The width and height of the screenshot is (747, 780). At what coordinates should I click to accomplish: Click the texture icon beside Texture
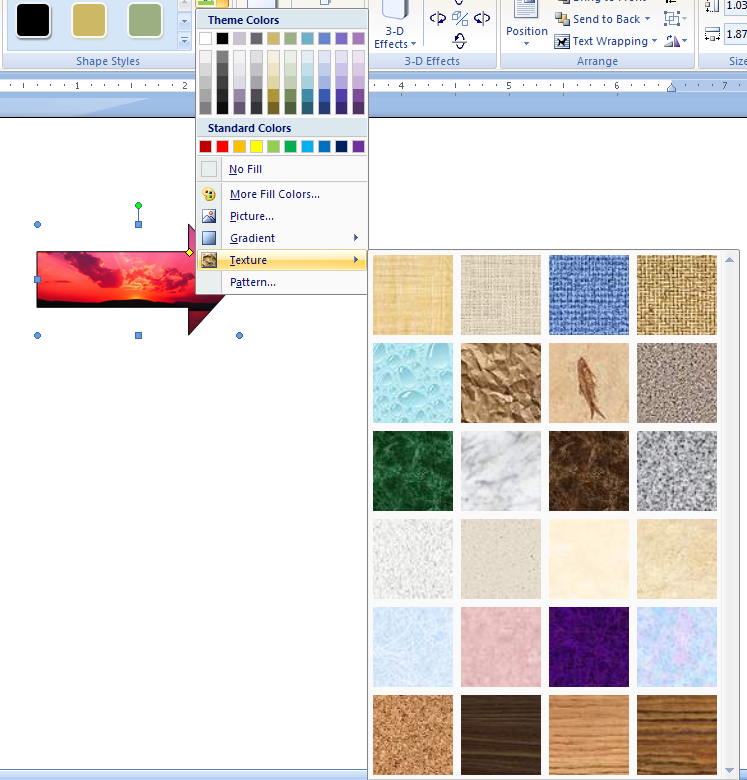pyautogui.click(x=209, y=260)
